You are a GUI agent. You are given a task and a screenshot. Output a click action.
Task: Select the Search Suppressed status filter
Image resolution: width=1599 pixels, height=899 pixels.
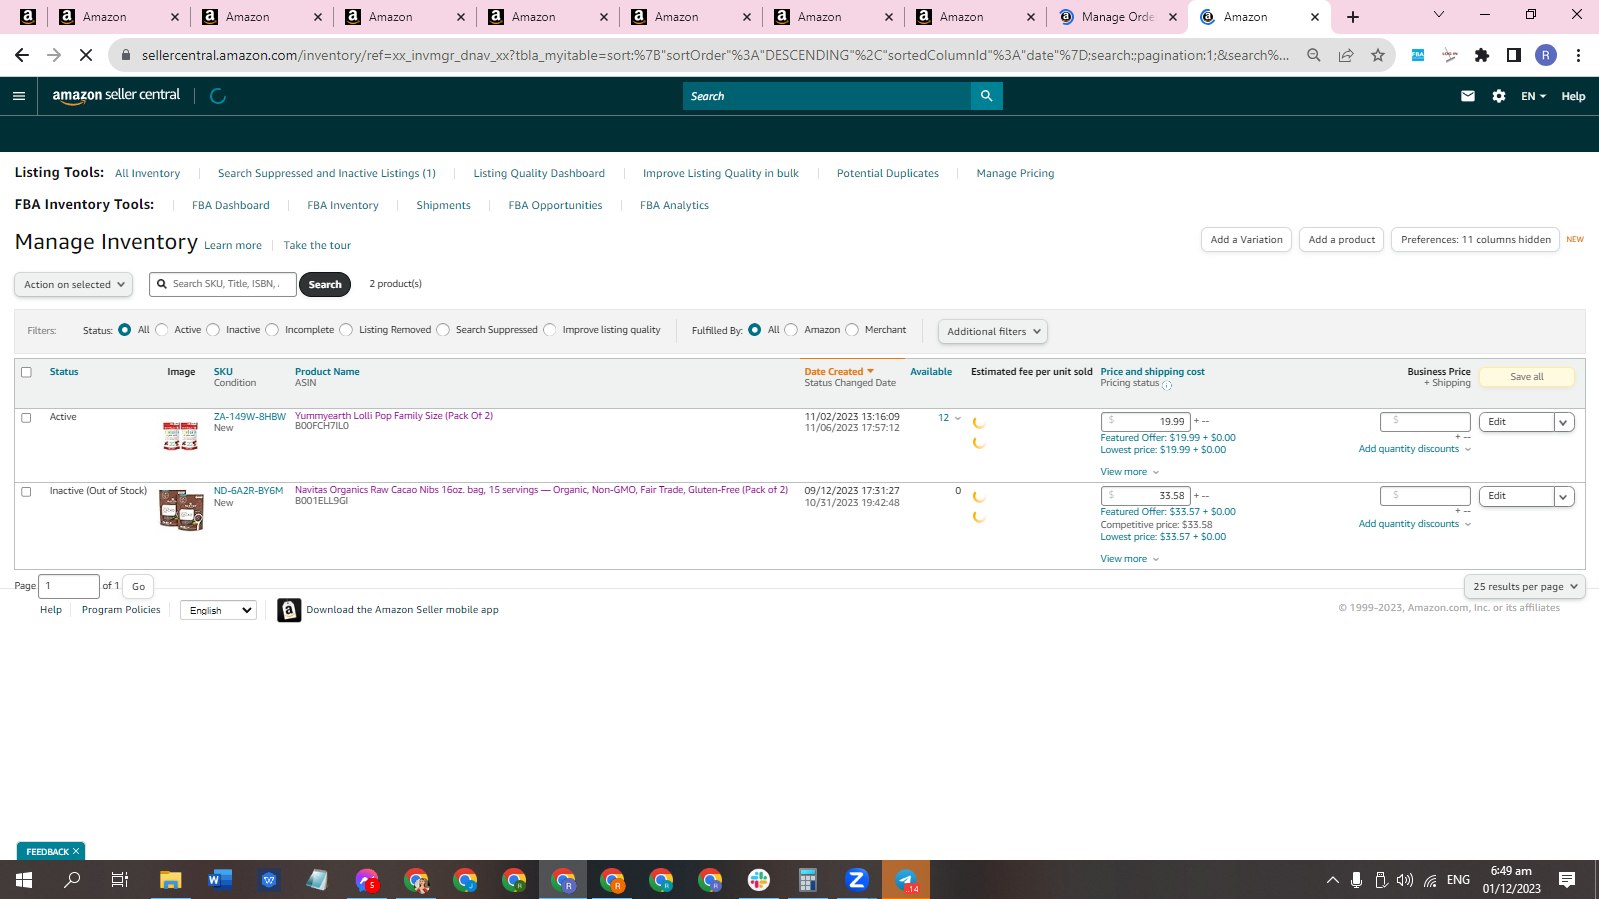[443, 330]
